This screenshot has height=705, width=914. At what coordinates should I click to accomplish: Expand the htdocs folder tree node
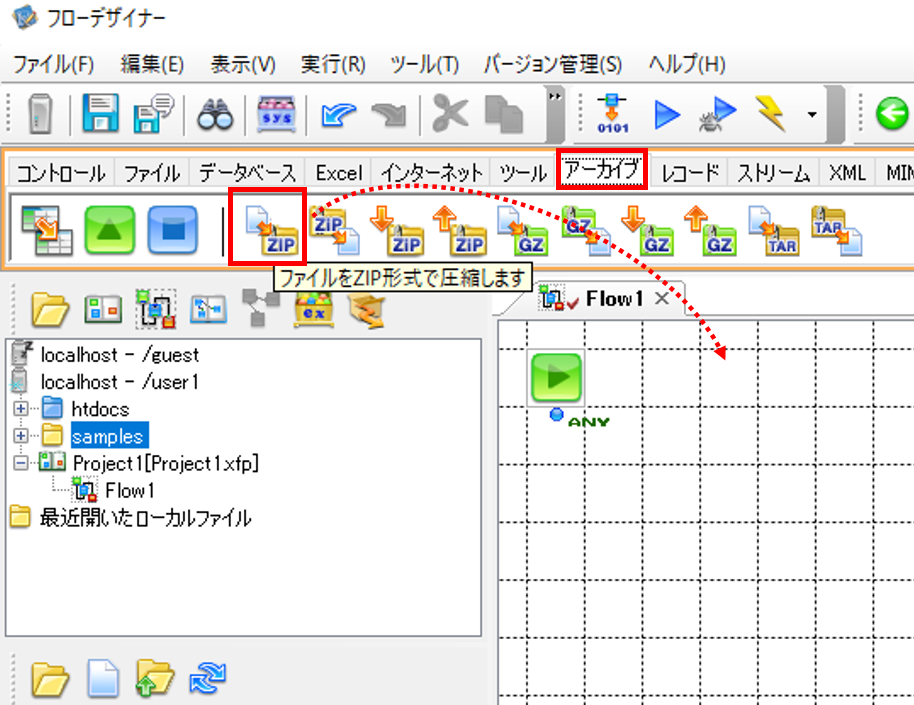tap(20, 409)
